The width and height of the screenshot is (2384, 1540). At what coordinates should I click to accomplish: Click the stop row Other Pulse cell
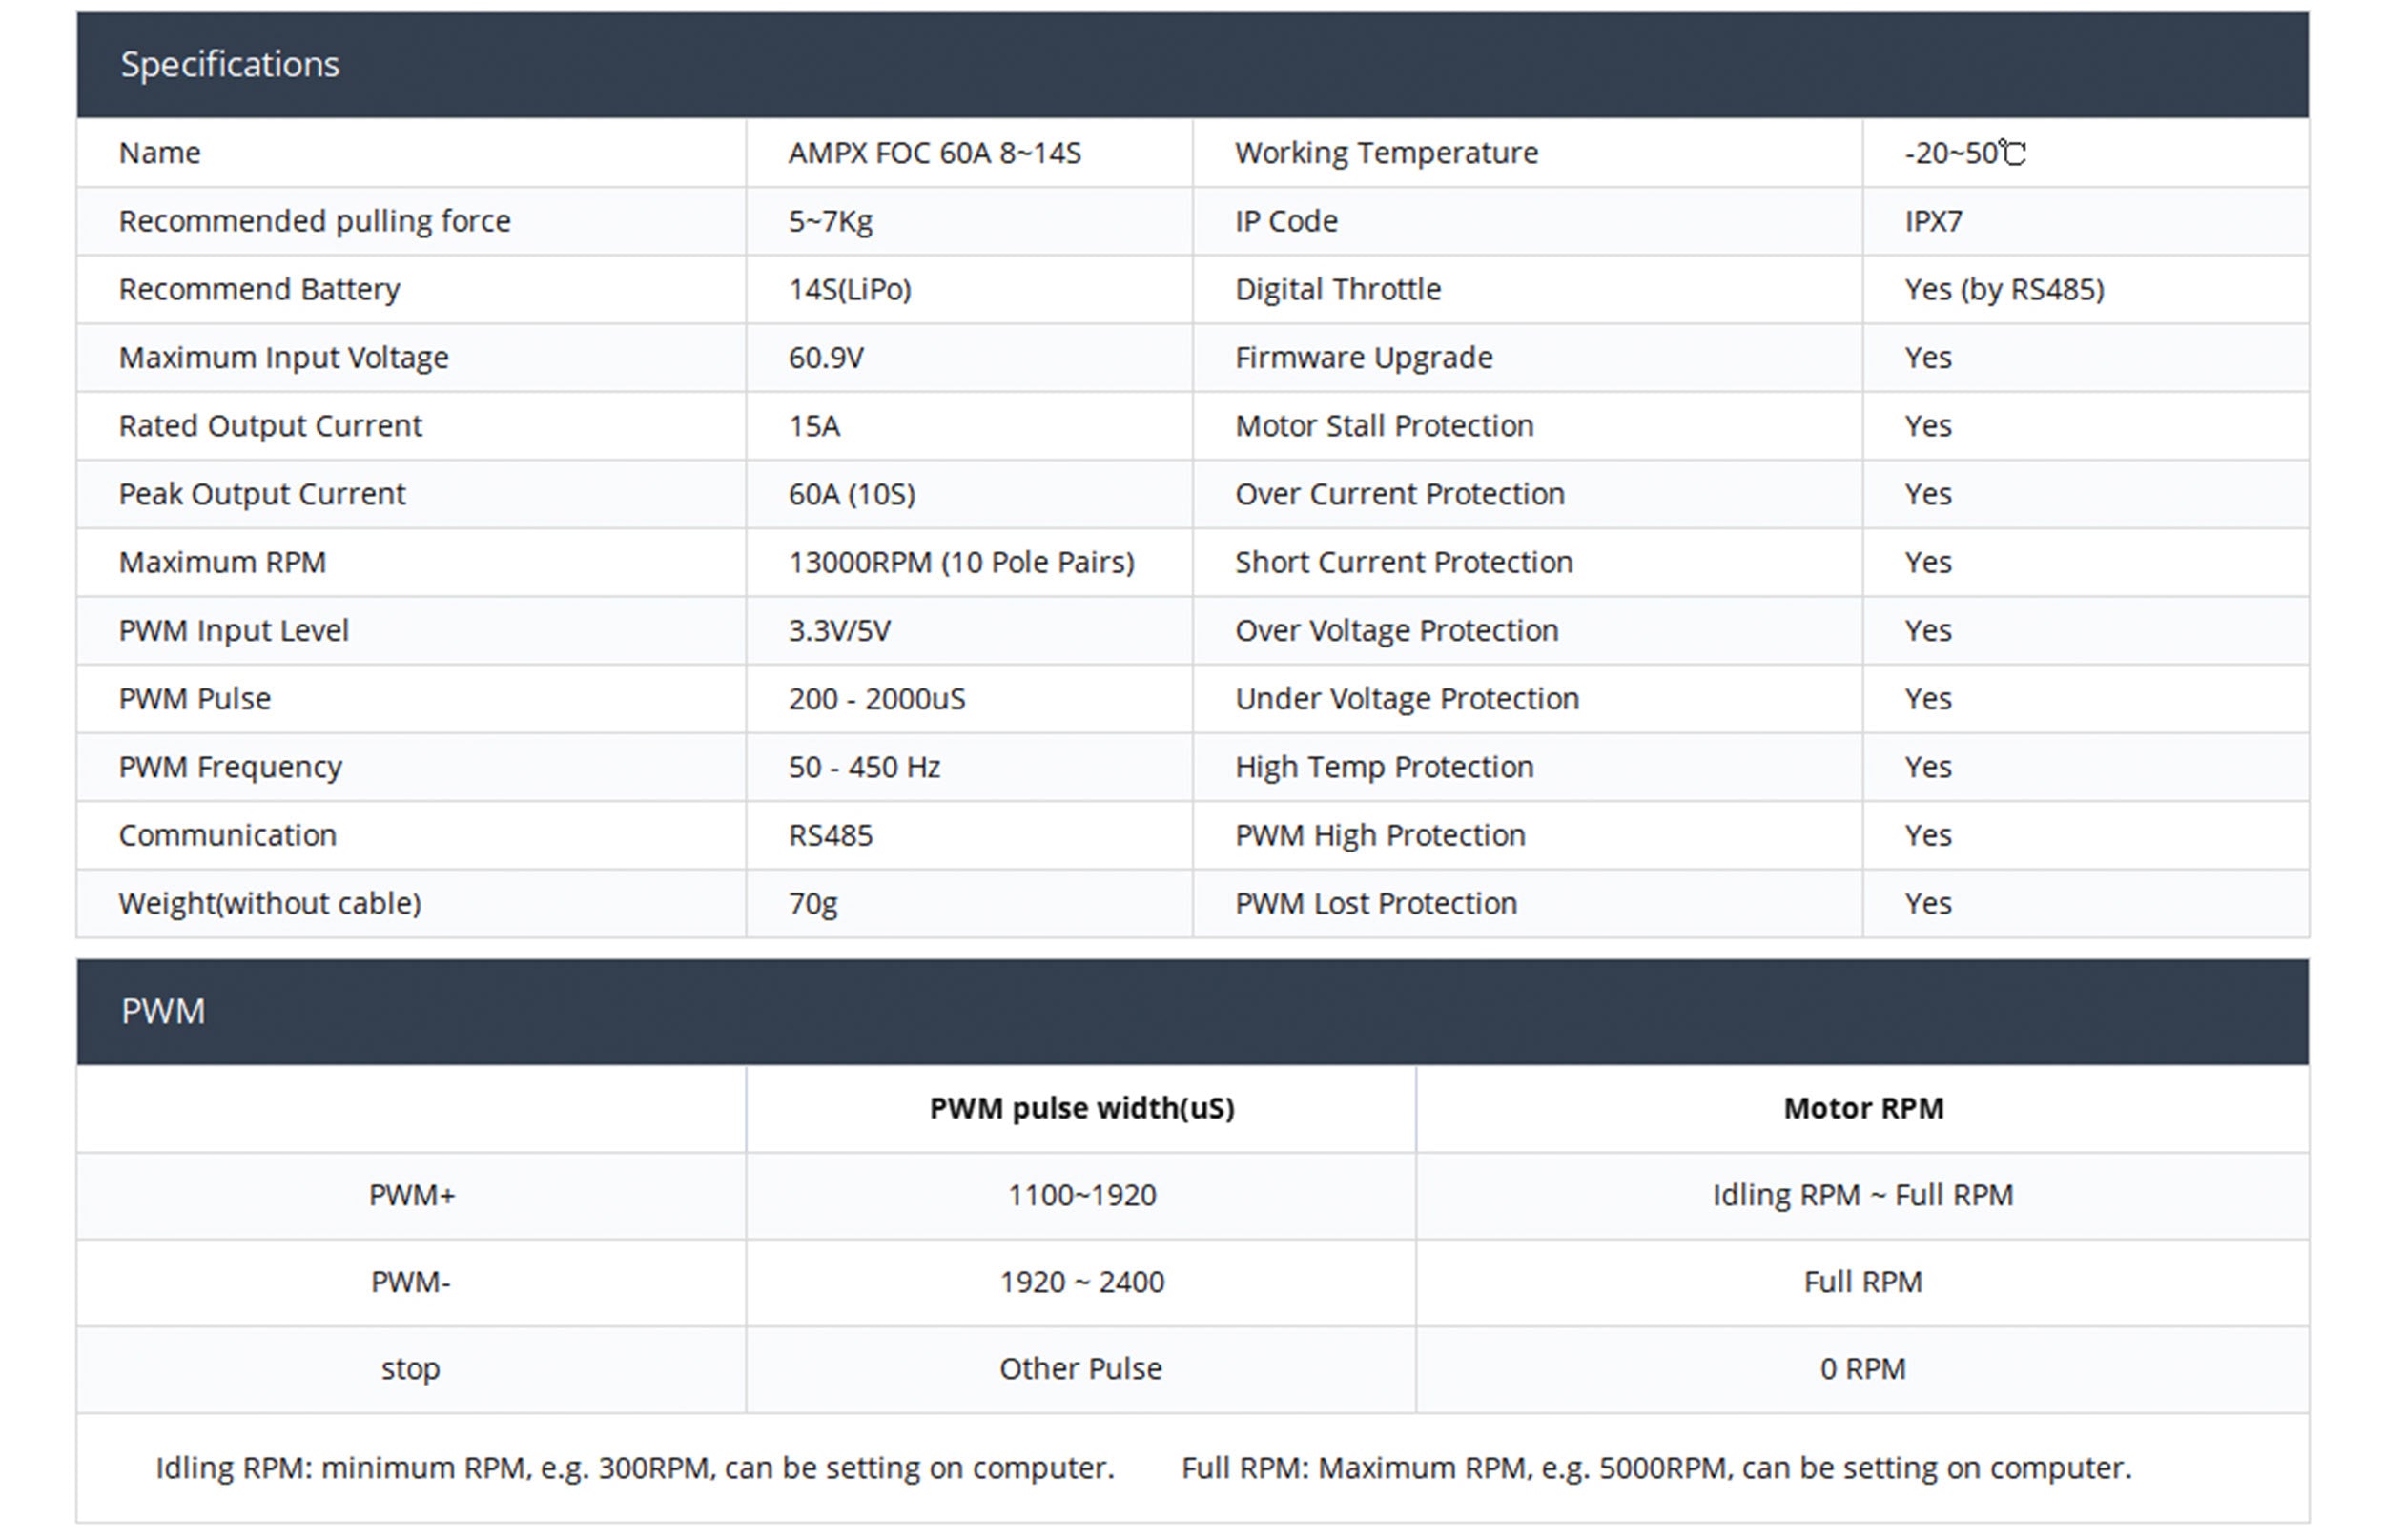[1080, 1368]
